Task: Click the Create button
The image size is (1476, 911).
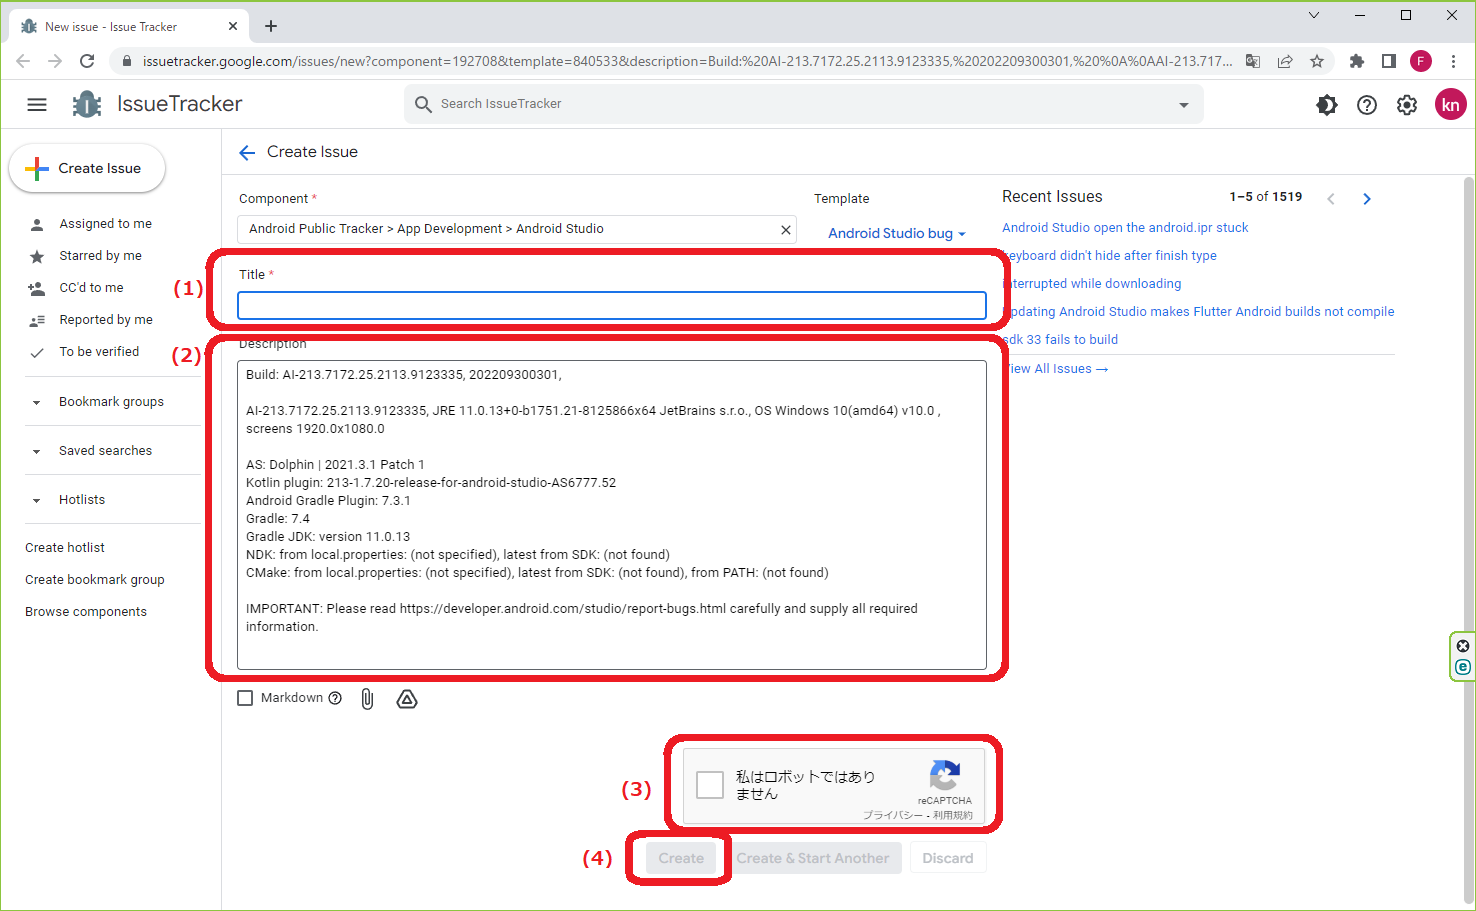Action: click(681, 858)
